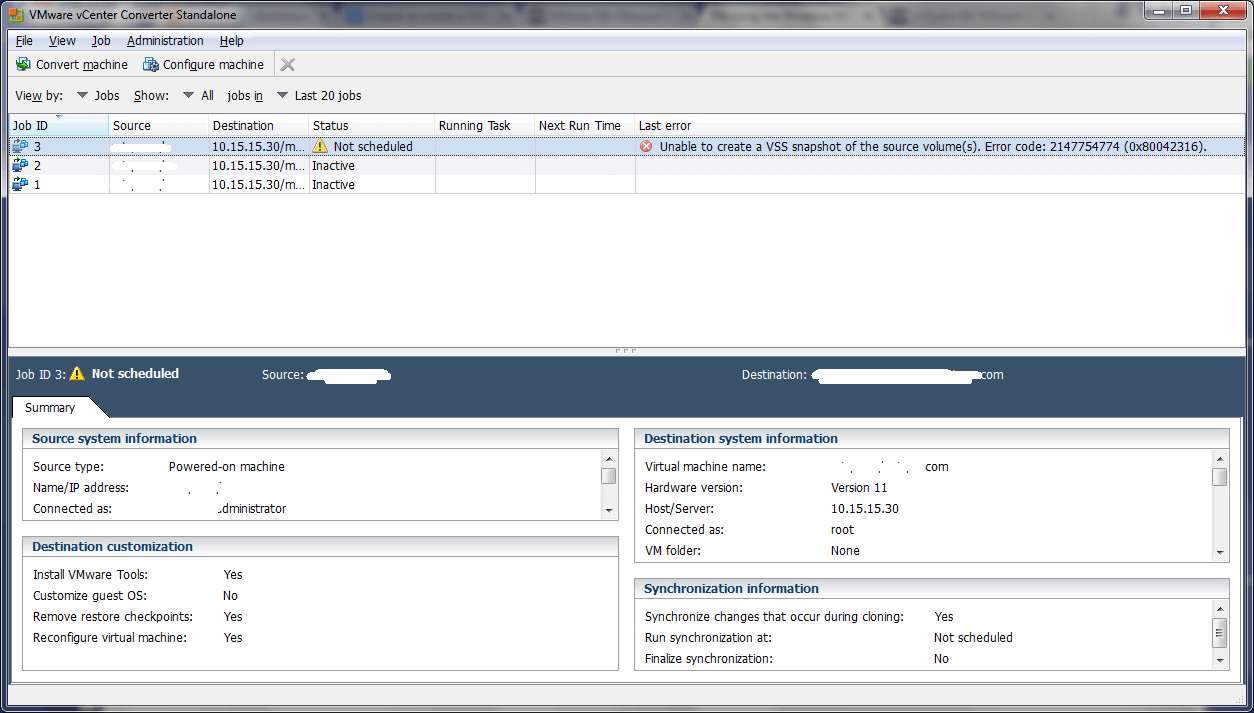Click "Not scheduled" value for Run synchronization at
This screenshot has width=1254, height=713.
973,638
